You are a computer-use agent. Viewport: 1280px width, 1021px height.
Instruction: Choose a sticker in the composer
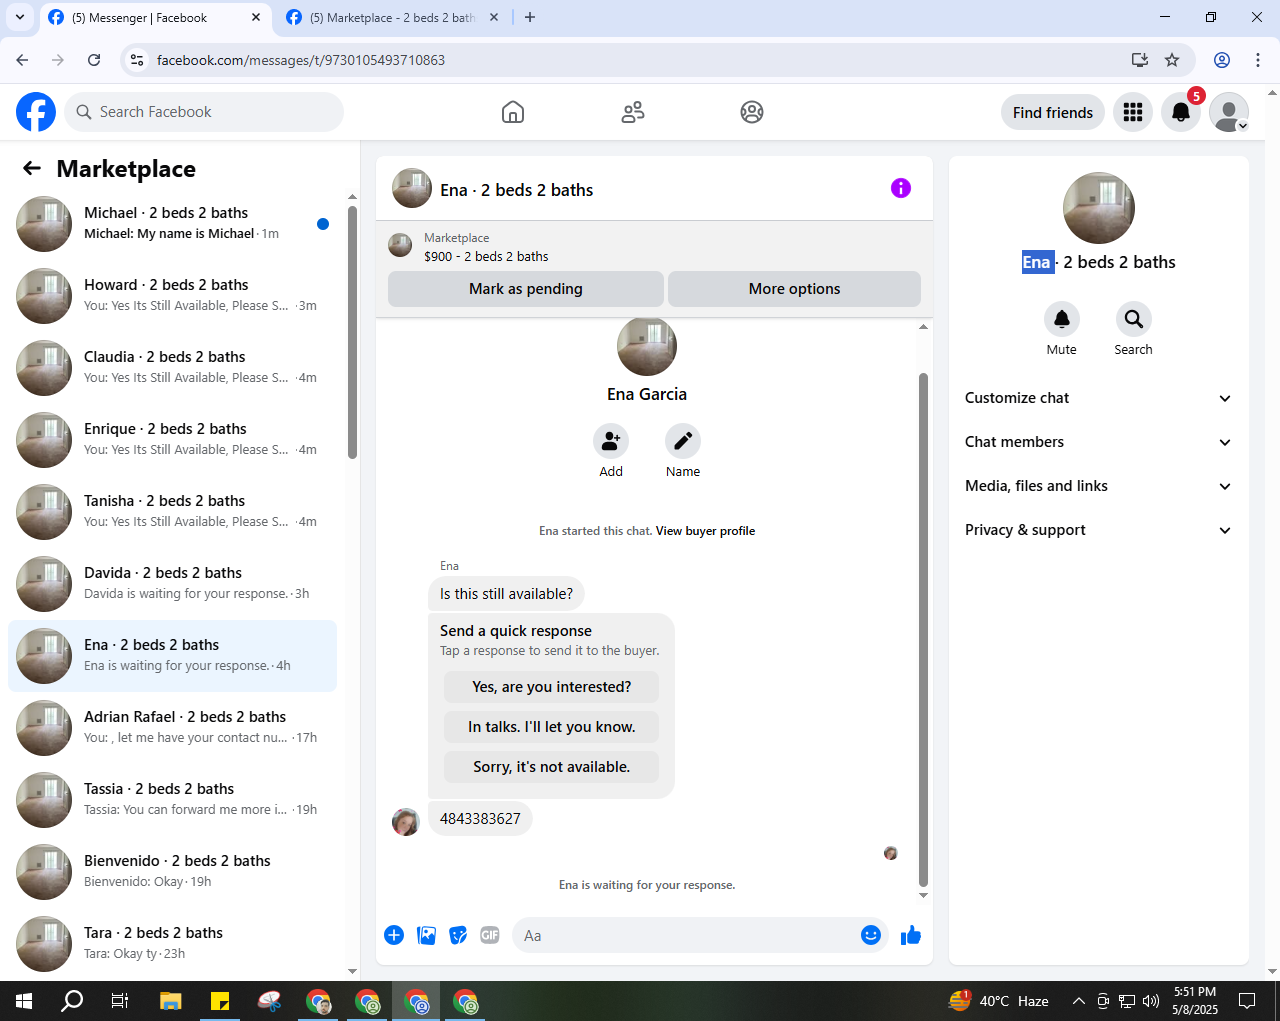pyautogui.click(x=458, y=935)
